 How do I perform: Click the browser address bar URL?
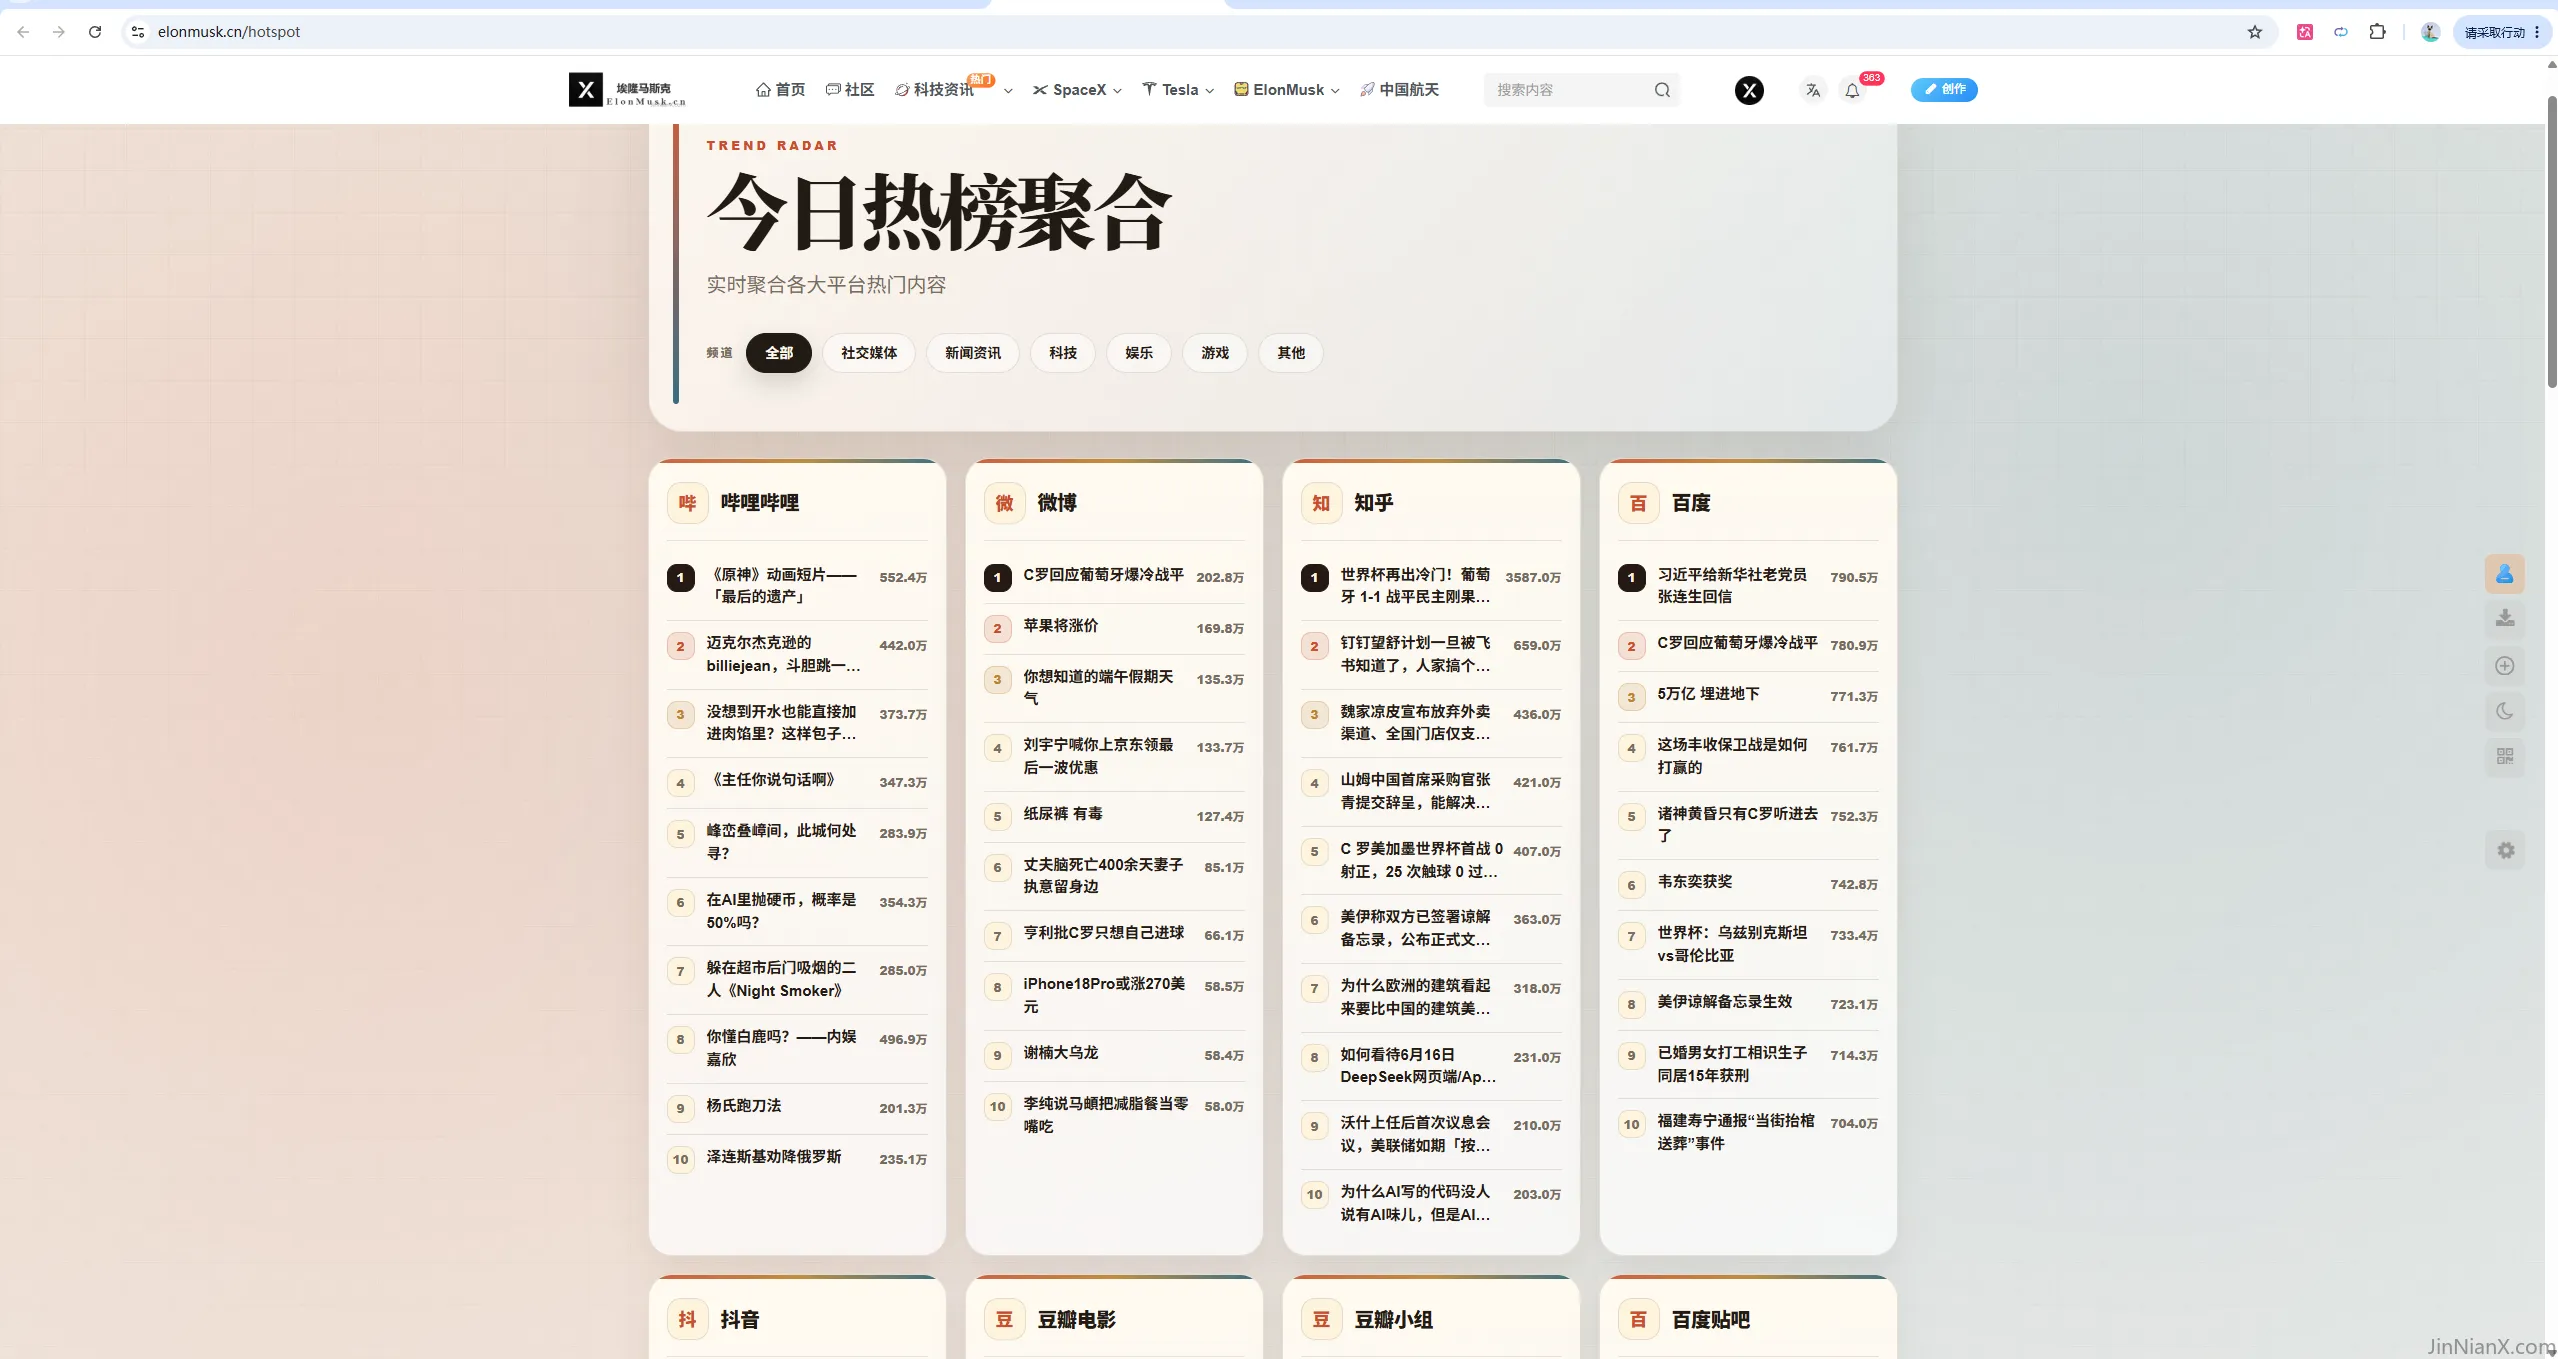pos(229,32)
